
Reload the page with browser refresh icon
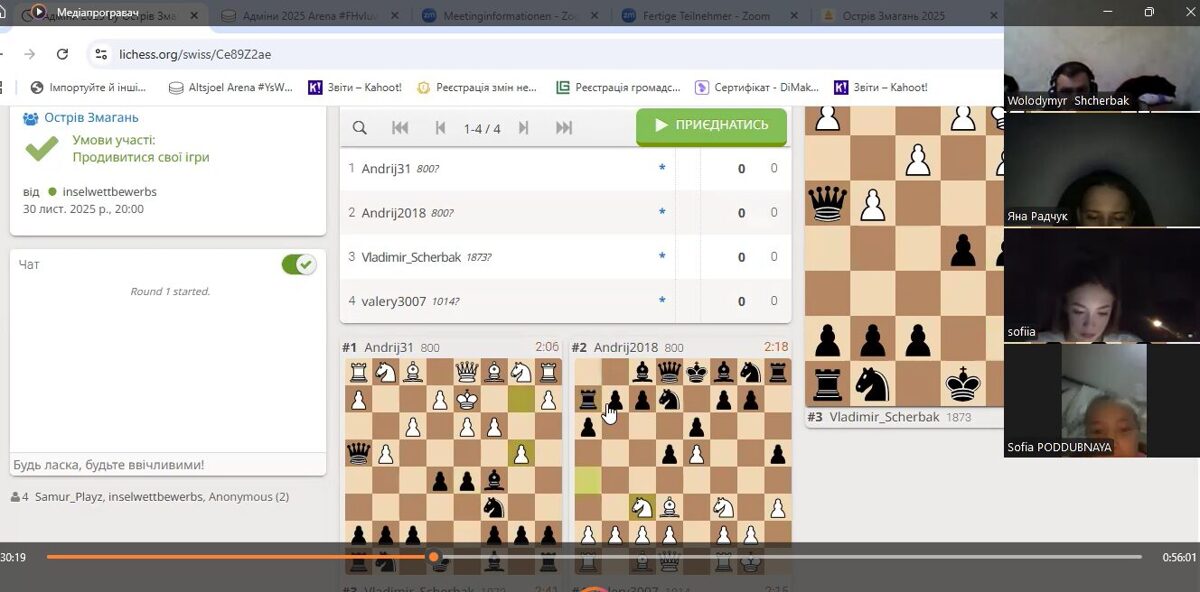pyautogui.click(x=63, y=54)
